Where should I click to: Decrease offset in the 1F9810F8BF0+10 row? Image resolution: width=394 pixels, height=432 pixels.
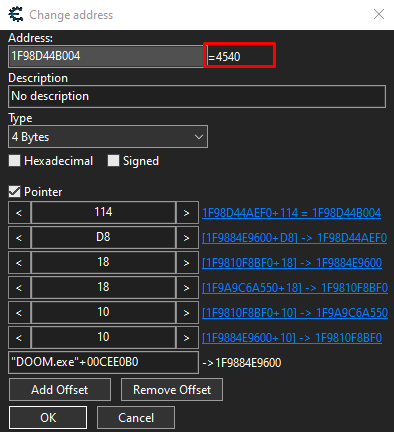(x=19, y=312)
